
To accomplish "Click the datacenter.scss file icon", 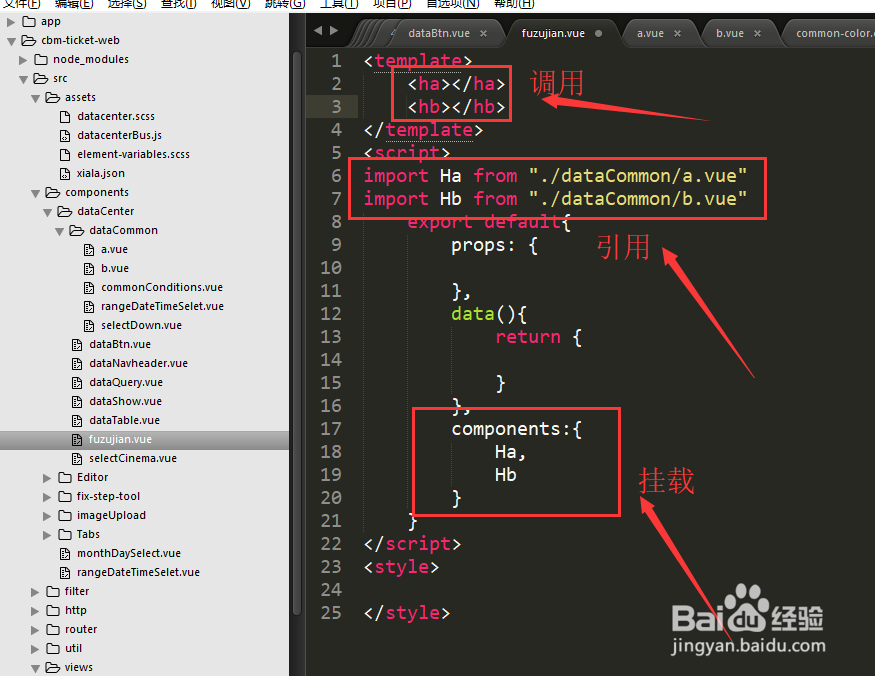I will point(65,116).
